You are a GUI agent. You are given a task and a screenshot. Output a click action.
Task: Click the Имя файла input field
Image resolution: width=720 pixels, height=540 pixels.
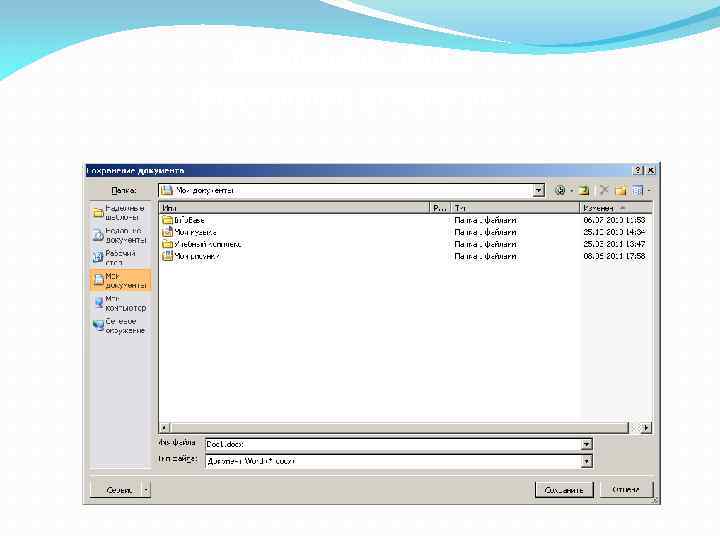[x=393, y=444]
